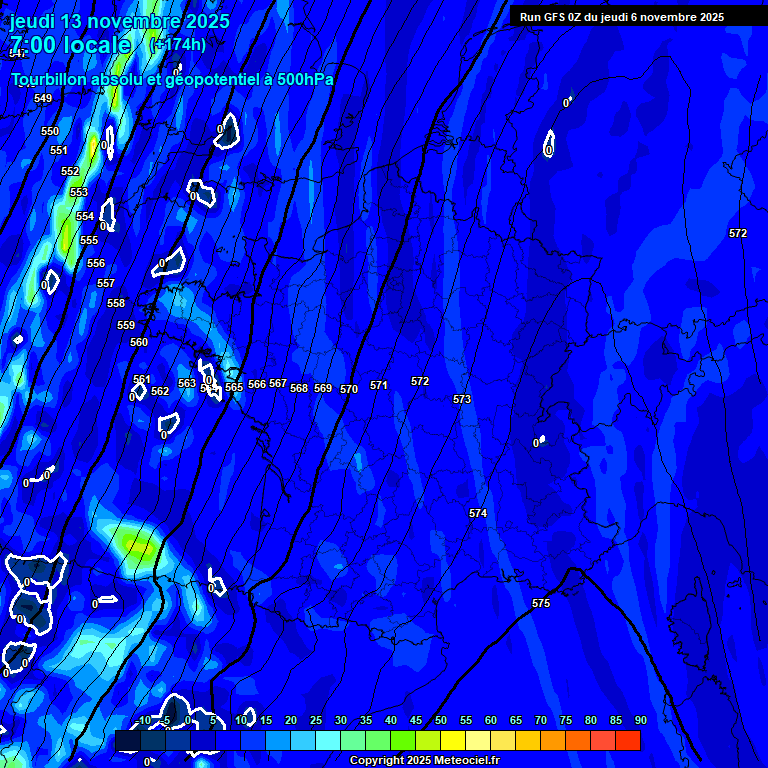Pick the bright green swatch under the 40 label
The image size is (768, 768).
pyautogui.click(x=403, y=741)
